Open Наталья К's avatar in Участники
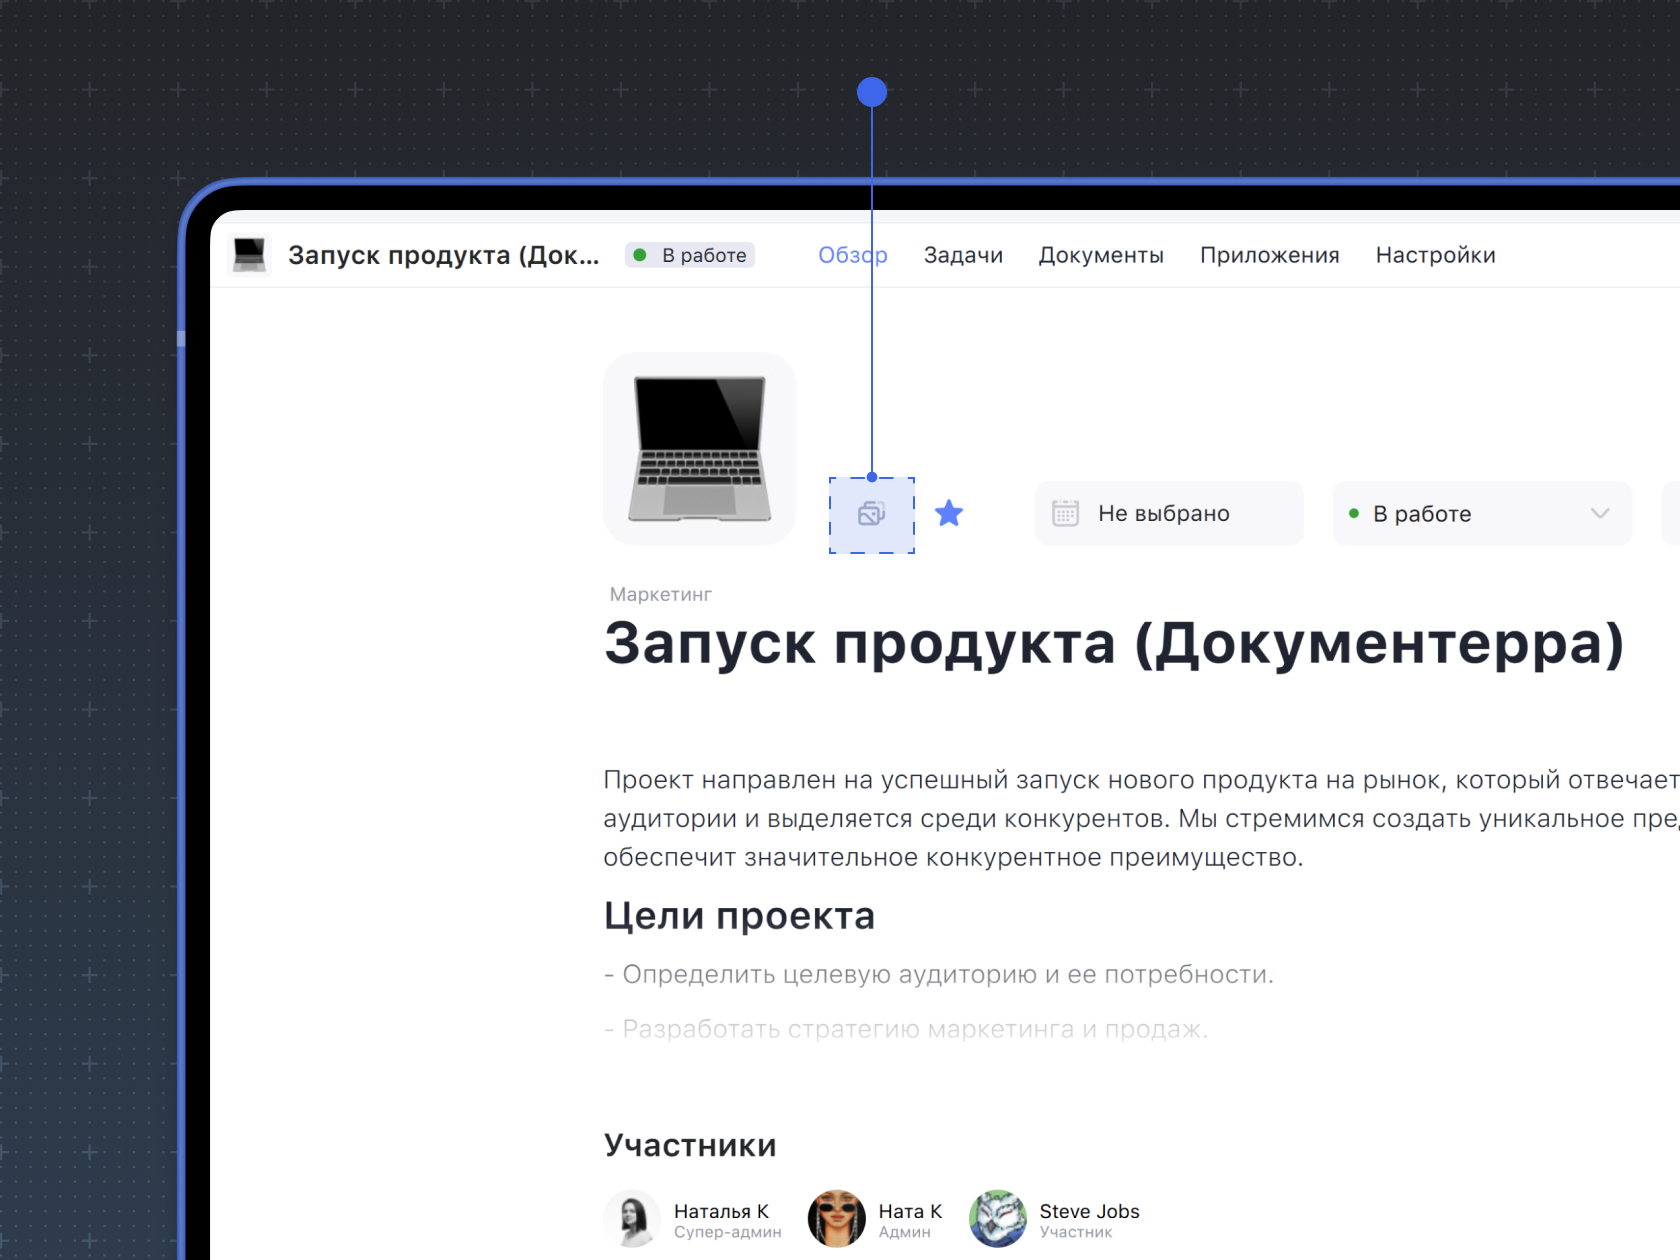The height and width of the screenshot is (1260, 1680). pyautogui.click(x=632, y=1218)
